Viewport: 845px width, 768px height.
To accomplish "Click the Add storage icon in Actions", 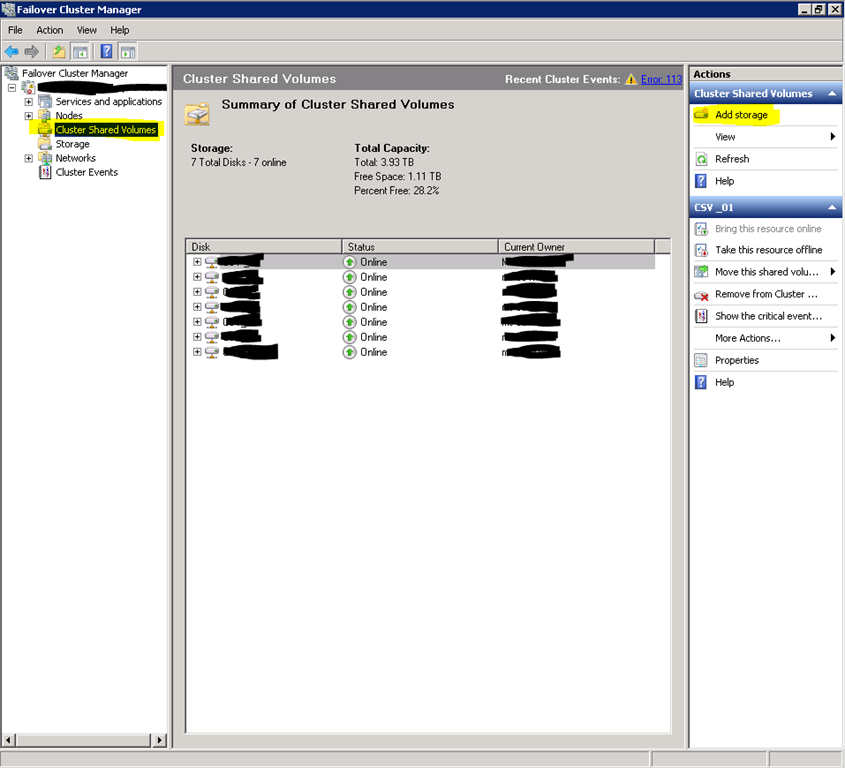I will click(701, 115).
